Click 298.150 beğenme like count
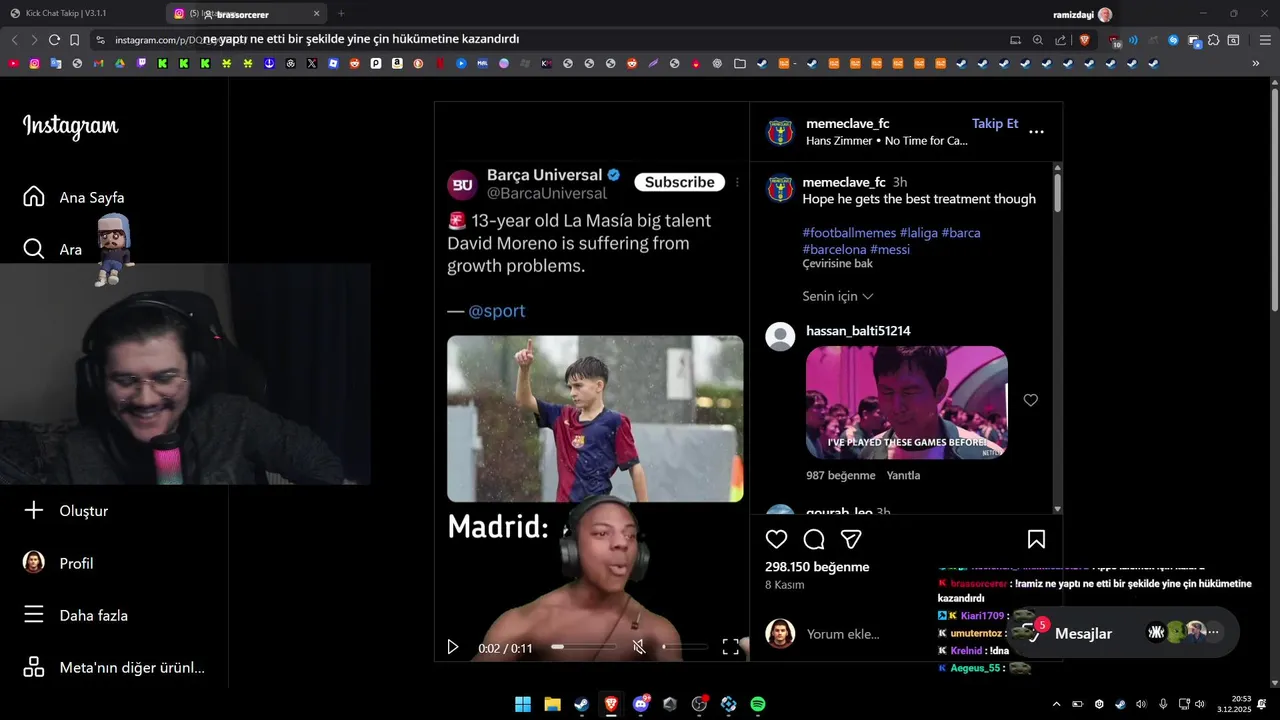The image size is (1280, 720). pos(817,566)
